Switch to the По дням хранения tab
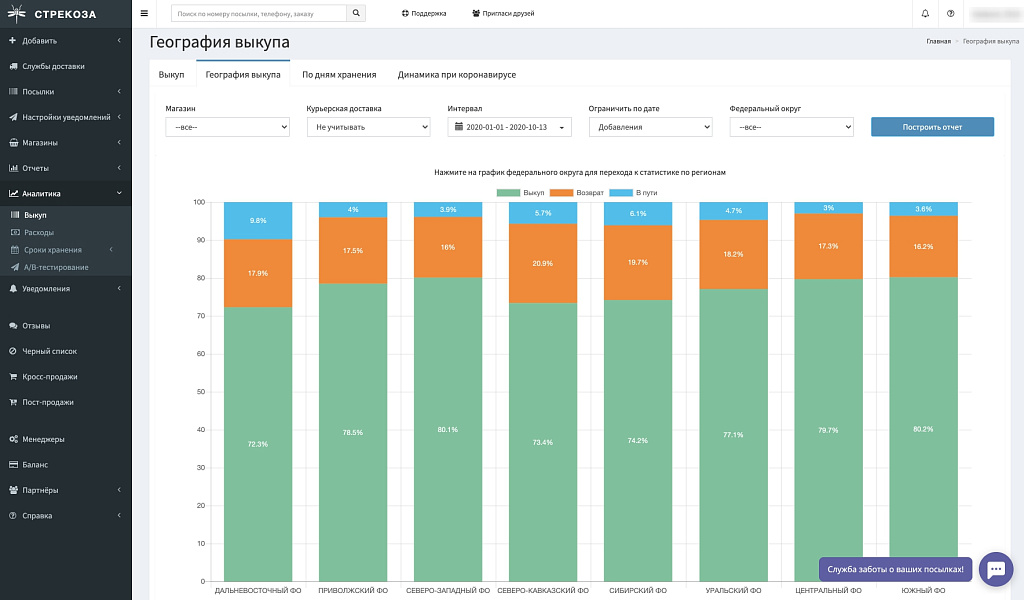Viewport: 1024px width, 600px height. point(339,75)
